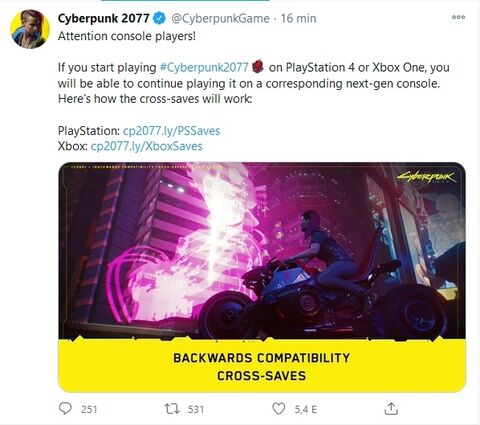Open the three-dot more options menu
480x425 pixels.
pos(458,17)
